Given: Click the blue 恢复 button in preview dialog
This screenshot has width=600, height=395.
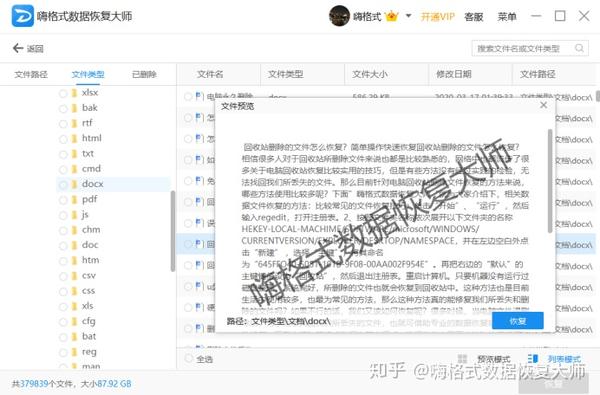Looking at the screenshot, I should pos(518,321).
